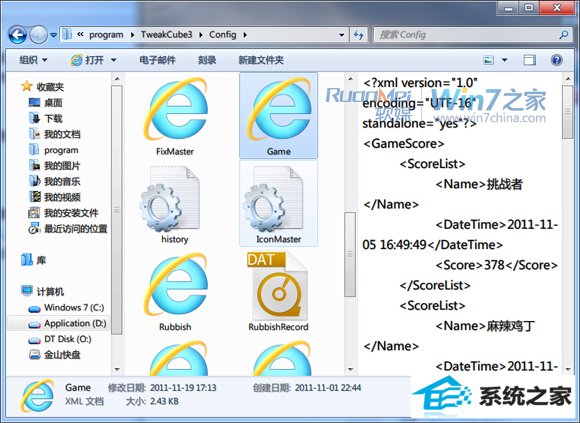Select 计算机 in the navigation pane
The width and height of the screenshot is (580, 423).
pos(43,291)
